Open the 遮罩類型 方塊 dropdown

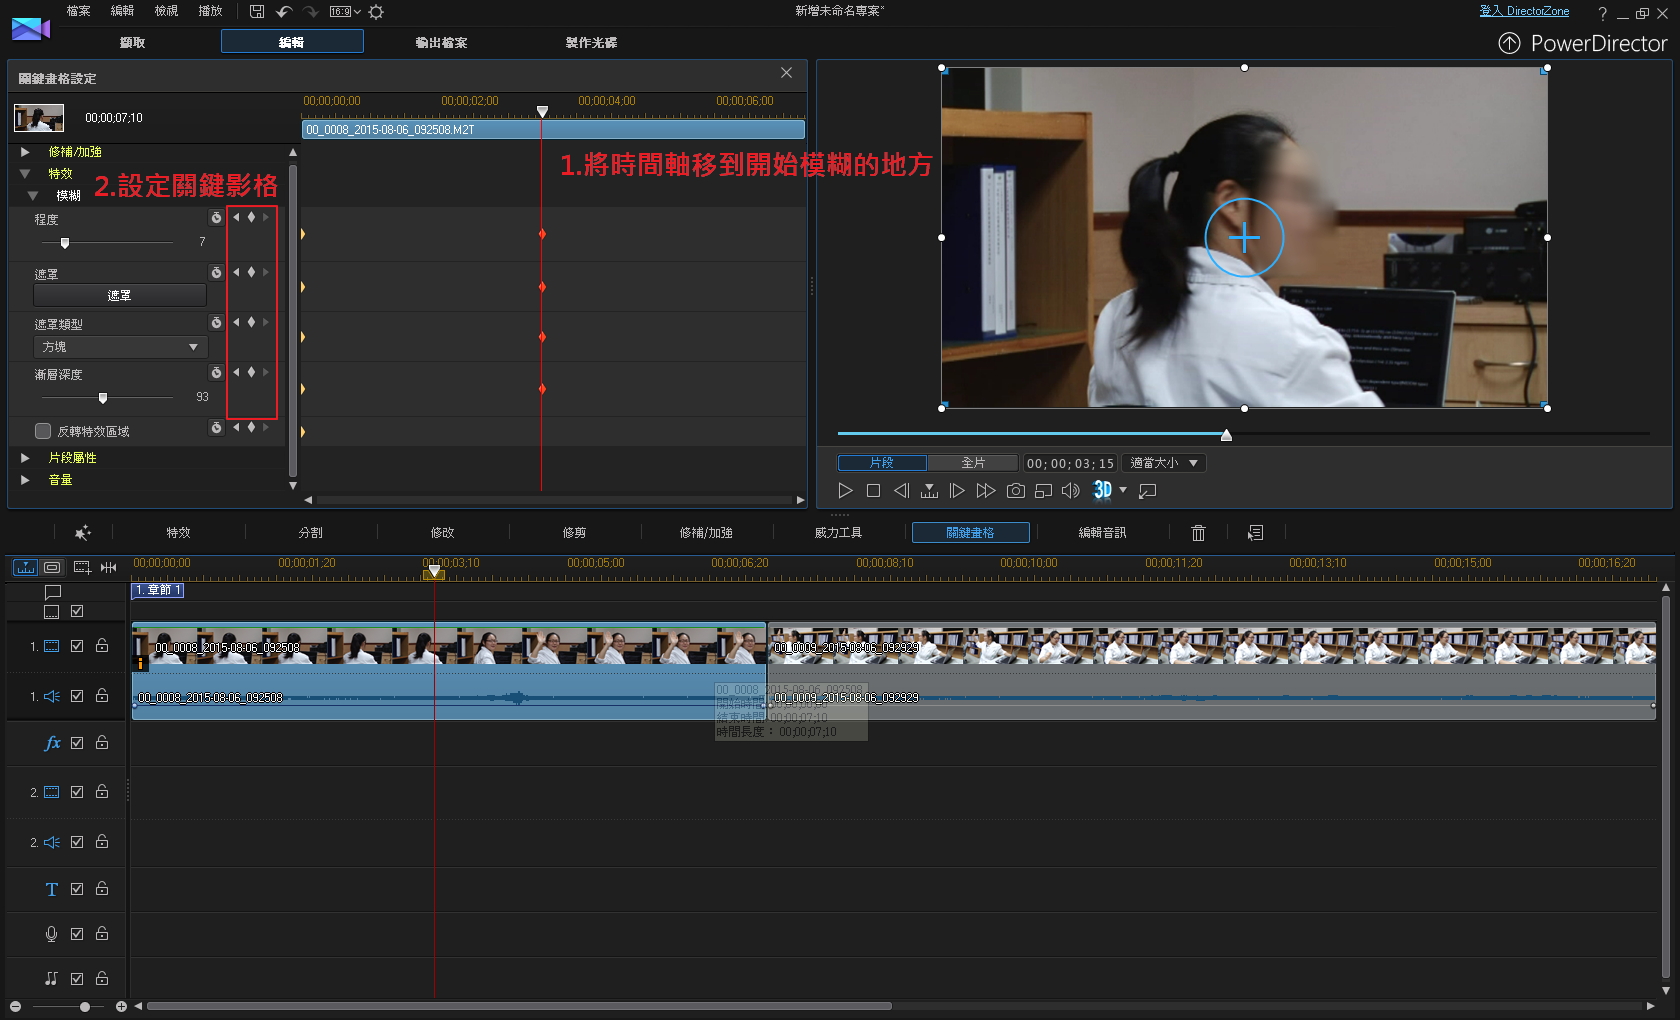point(120,347)
